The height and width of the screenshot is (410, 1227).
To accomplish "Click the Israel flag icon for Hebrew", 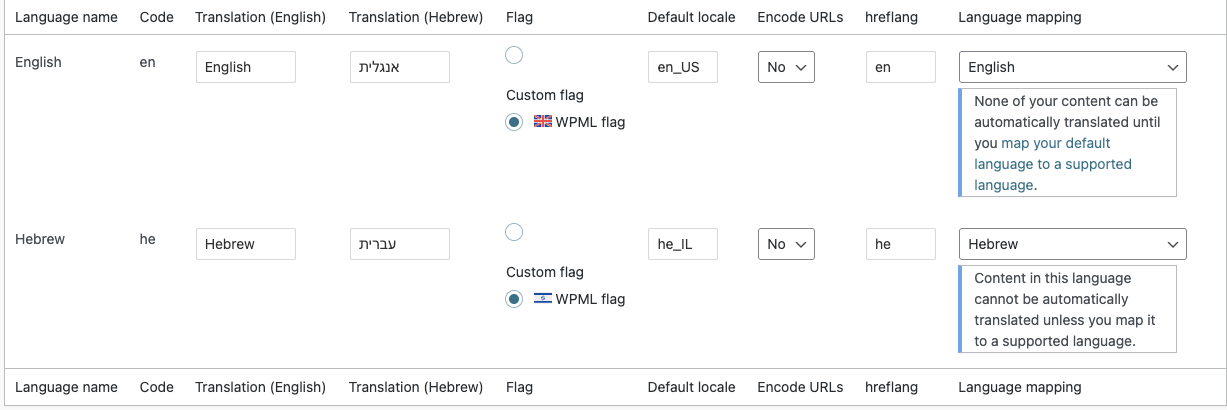I will coord(543,299).
